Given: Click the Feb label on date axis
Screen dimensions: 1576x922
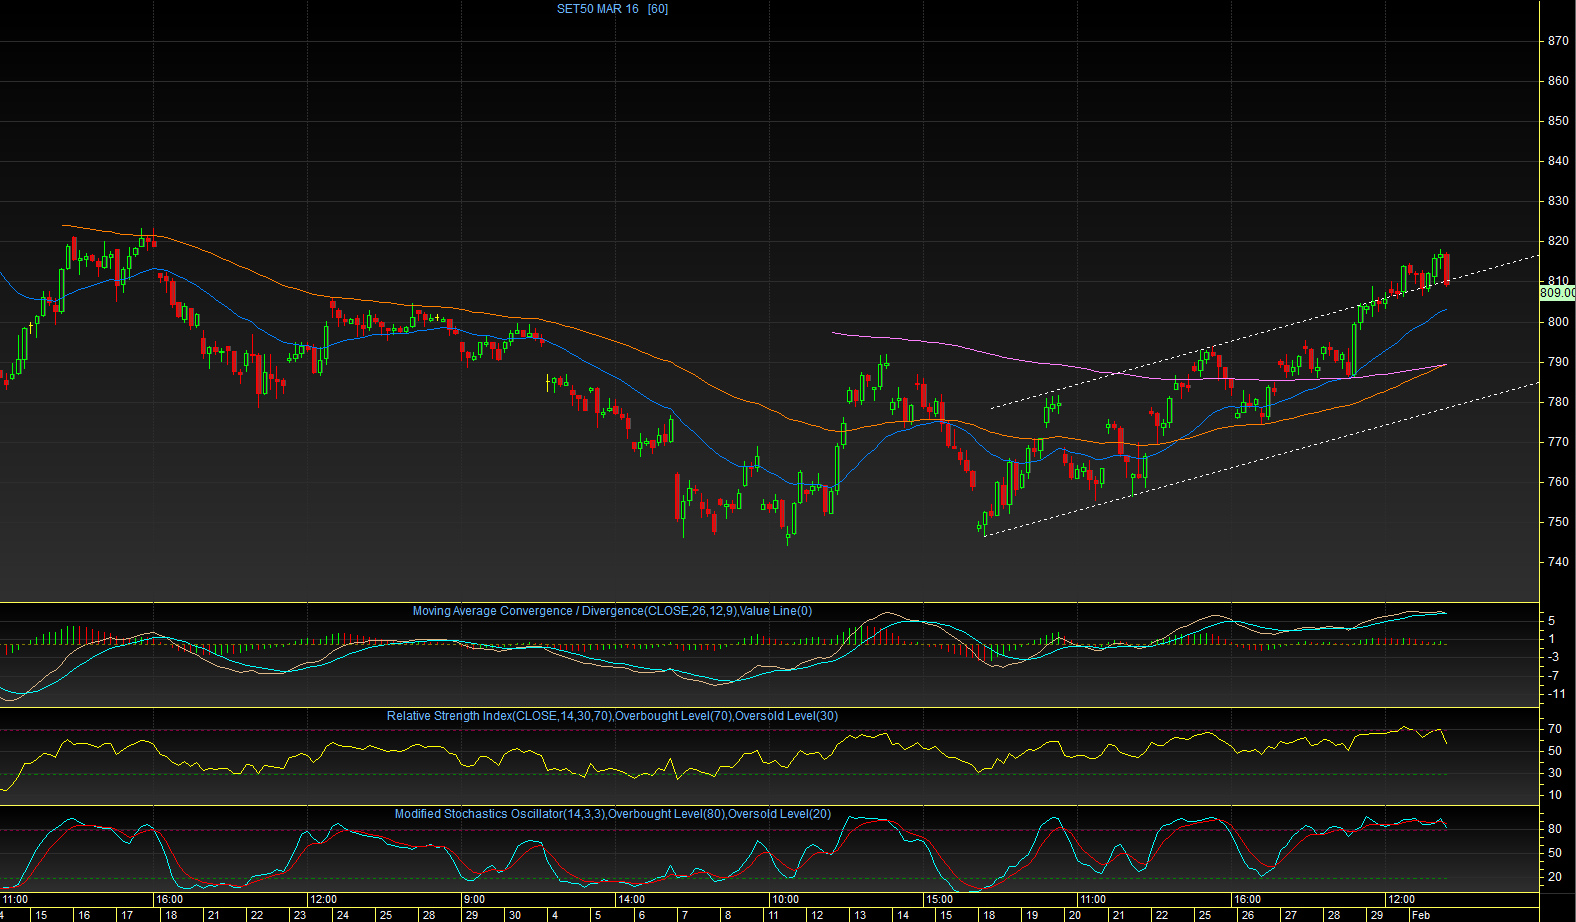Looking at the screenshot, I should tap(1420, 915).
